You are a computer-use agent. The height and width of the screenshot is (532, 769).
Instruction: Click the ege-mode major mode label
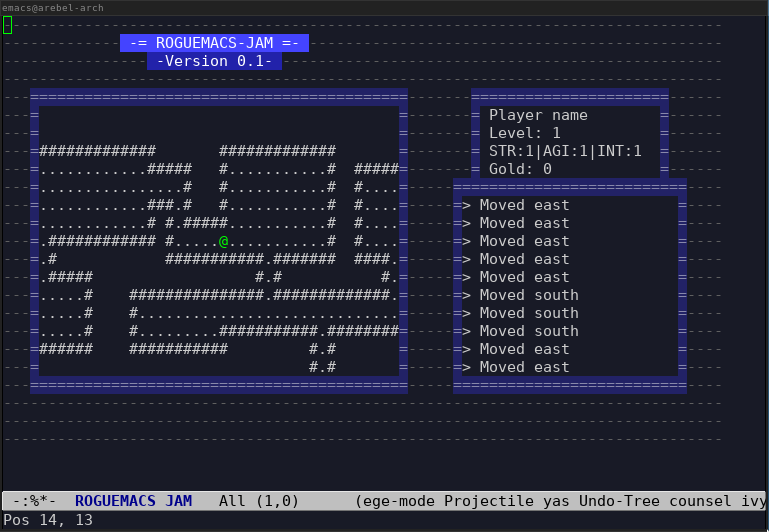tap(399, 501)
